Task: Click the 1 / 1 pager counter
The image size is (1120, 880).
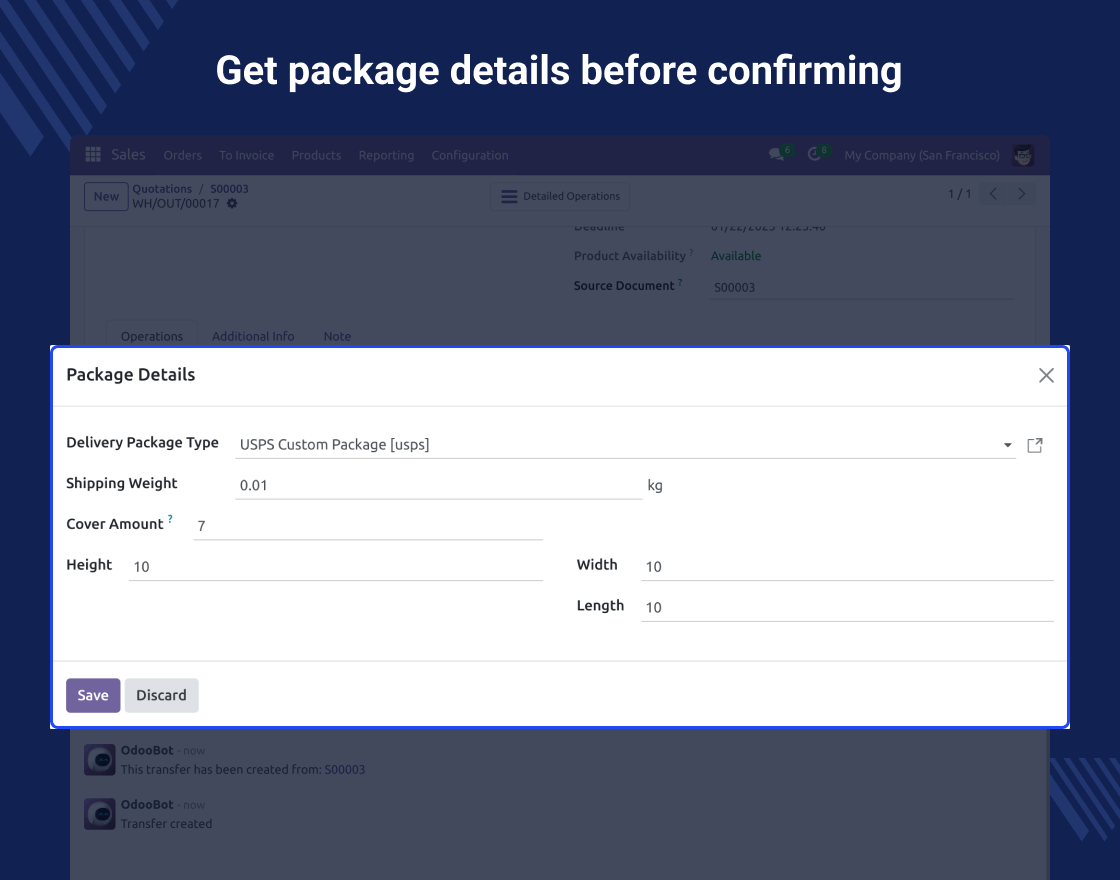Action: 959,194
